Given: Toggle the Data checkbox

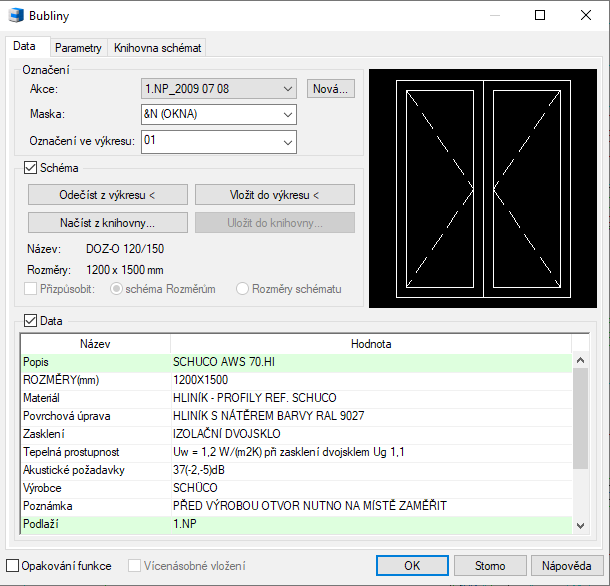Looking at the screenshot, I should [29, 321].
